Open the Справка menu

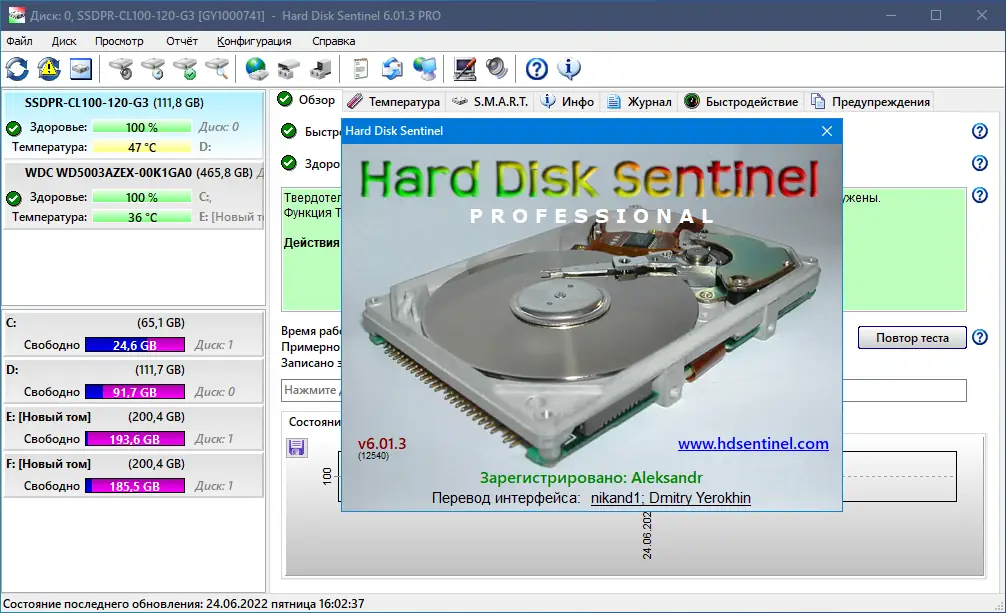click(x=334, y=41)
